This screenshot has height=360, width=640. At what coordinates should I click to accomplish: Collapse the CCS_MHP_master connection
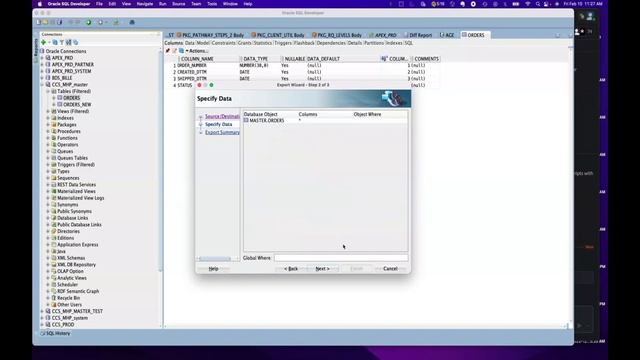click(42, 84)
